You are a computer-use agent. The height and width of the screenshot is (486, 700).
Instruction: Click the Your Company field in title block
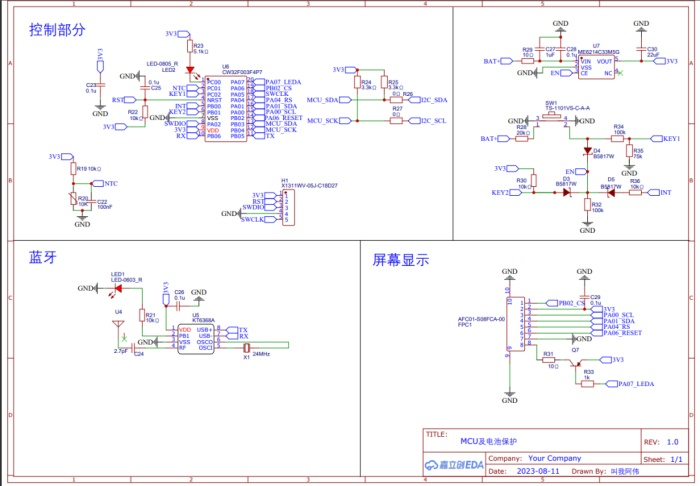[x=554, y=457]
